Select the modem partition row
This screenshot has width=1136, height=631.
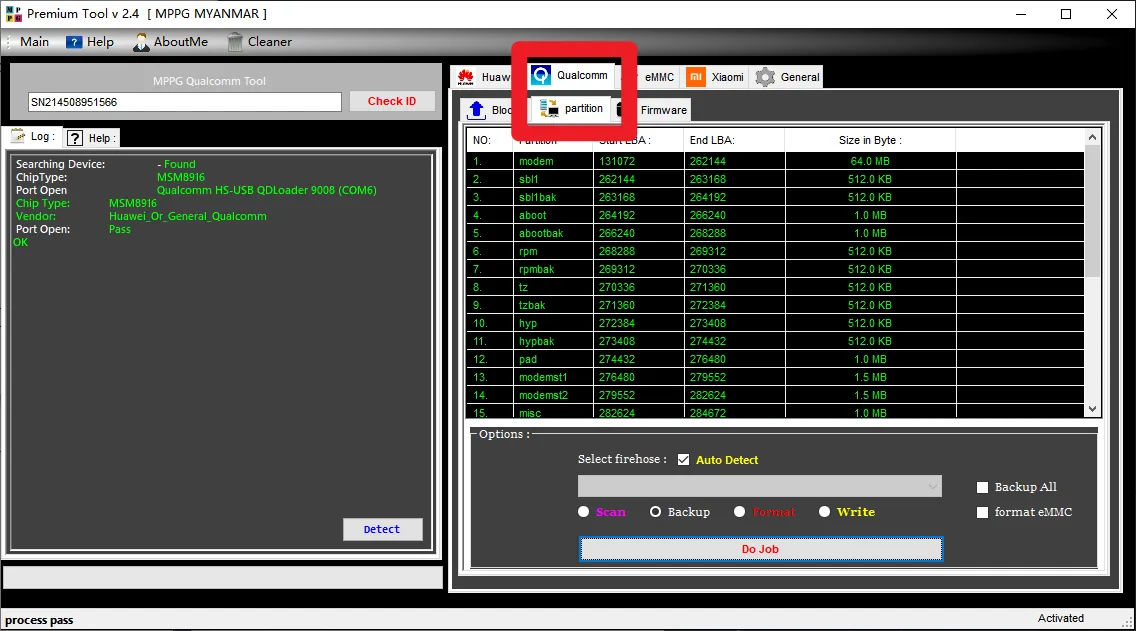point(775,161)
